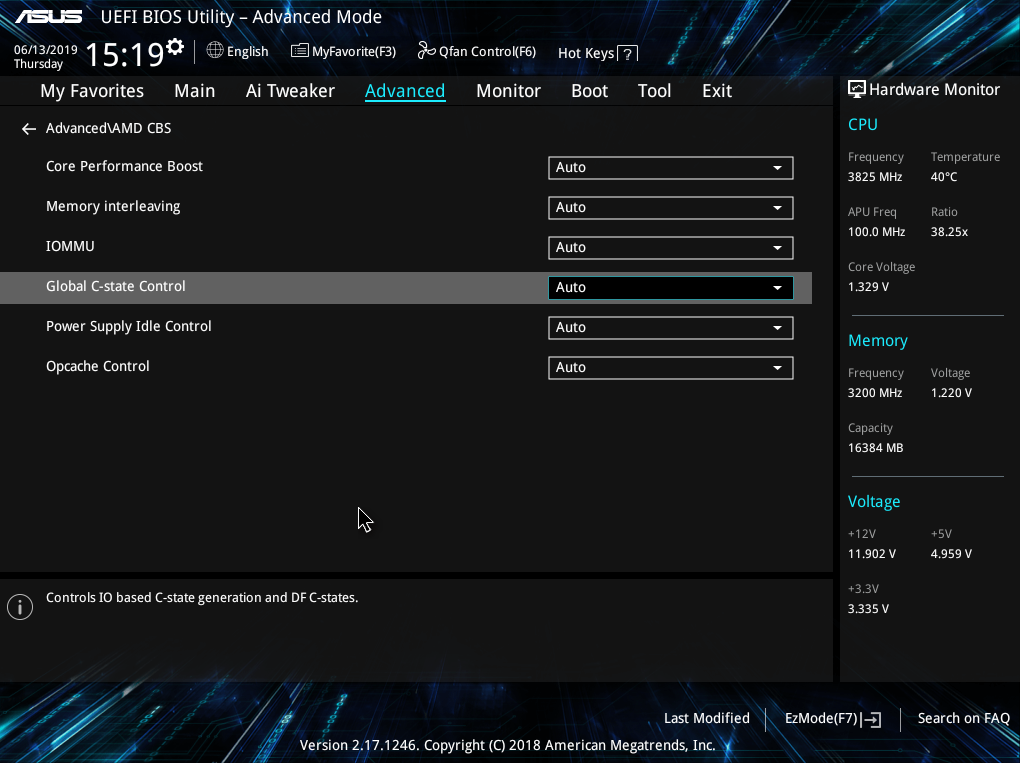Click the EzMode exit arrow icon

pos(871,719)
